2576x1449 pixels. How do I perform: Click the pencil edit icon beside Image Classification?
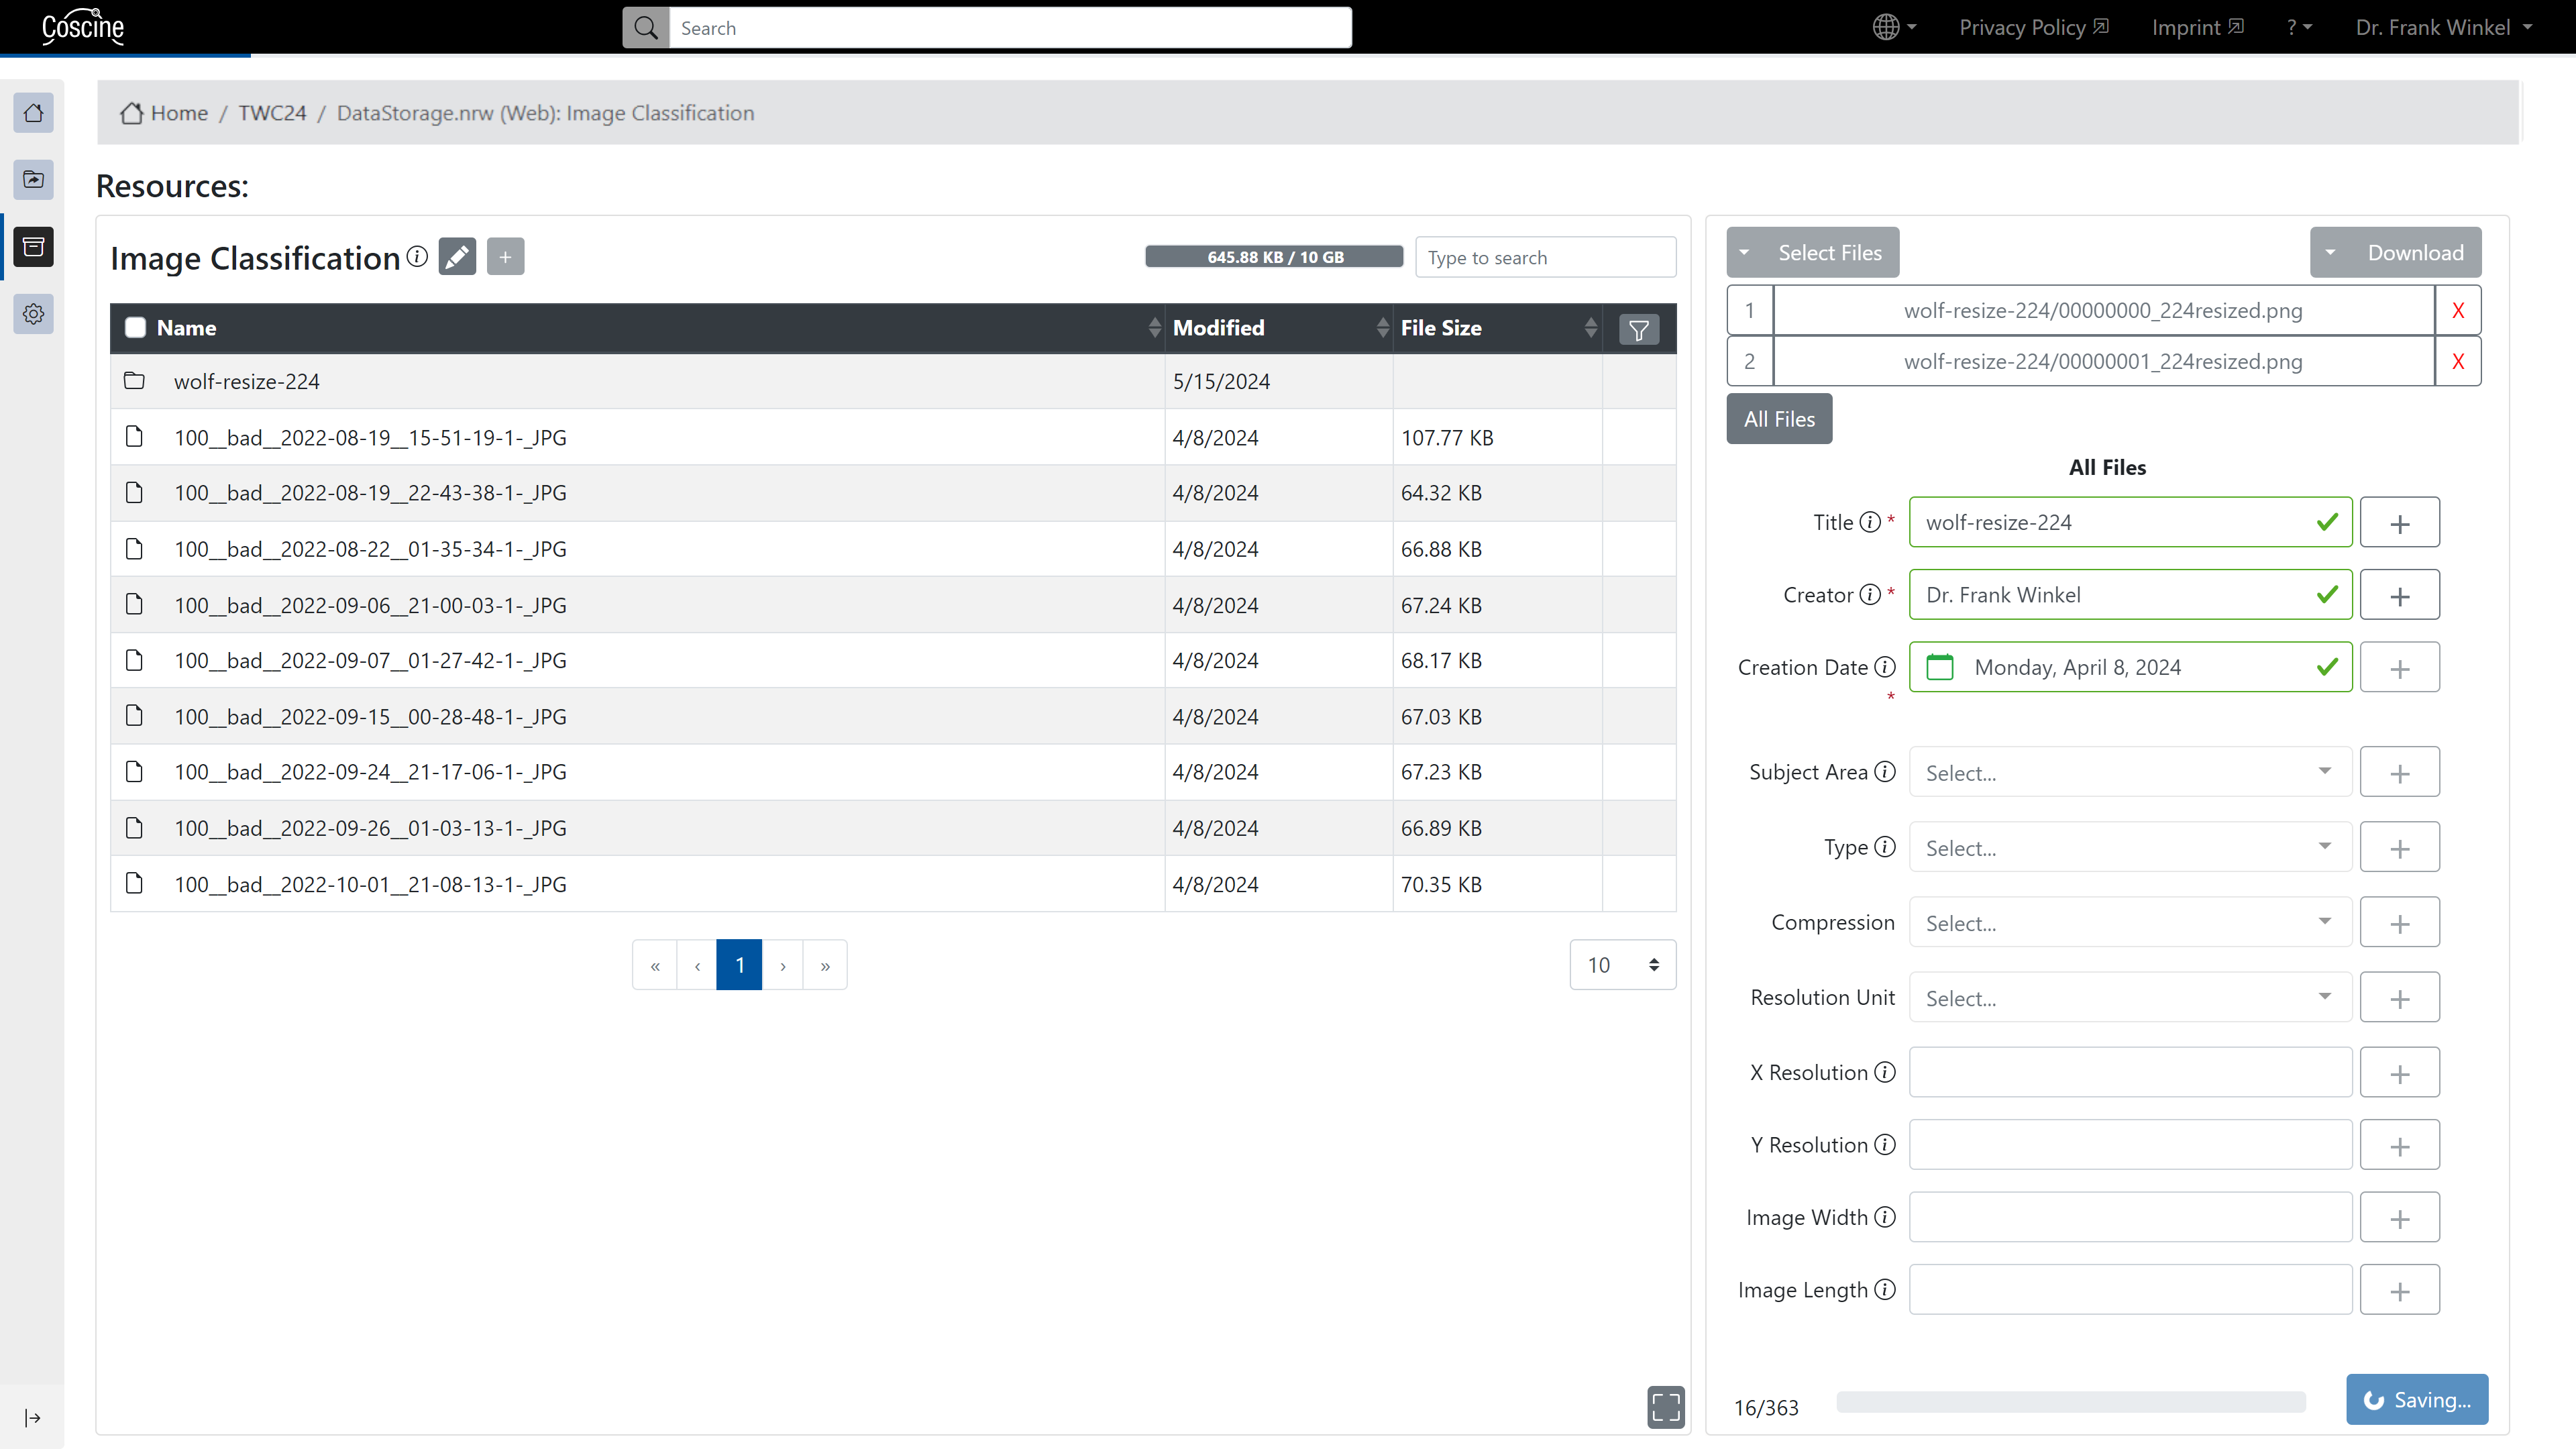[x=457, y=257]
